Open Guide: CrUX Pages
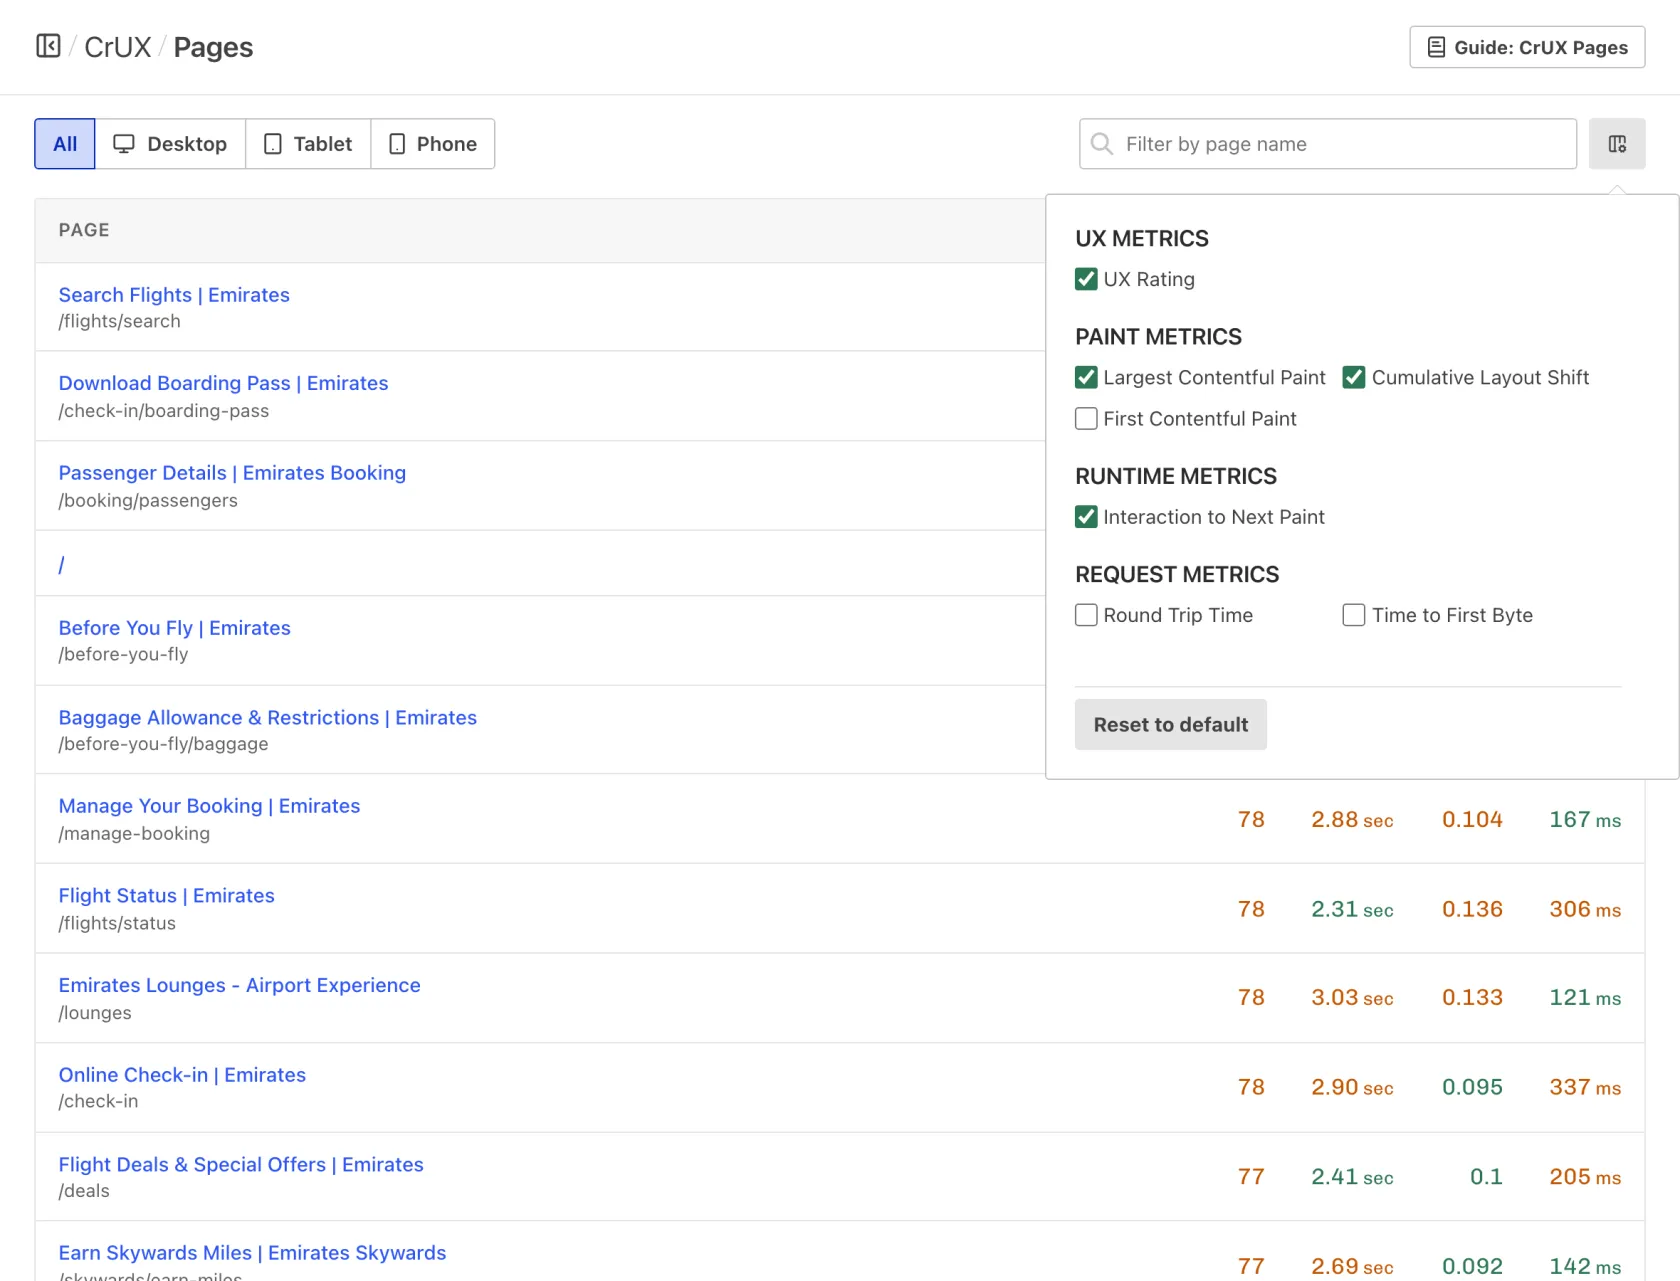The image size is (1680, 1281). coord(1527,47)
